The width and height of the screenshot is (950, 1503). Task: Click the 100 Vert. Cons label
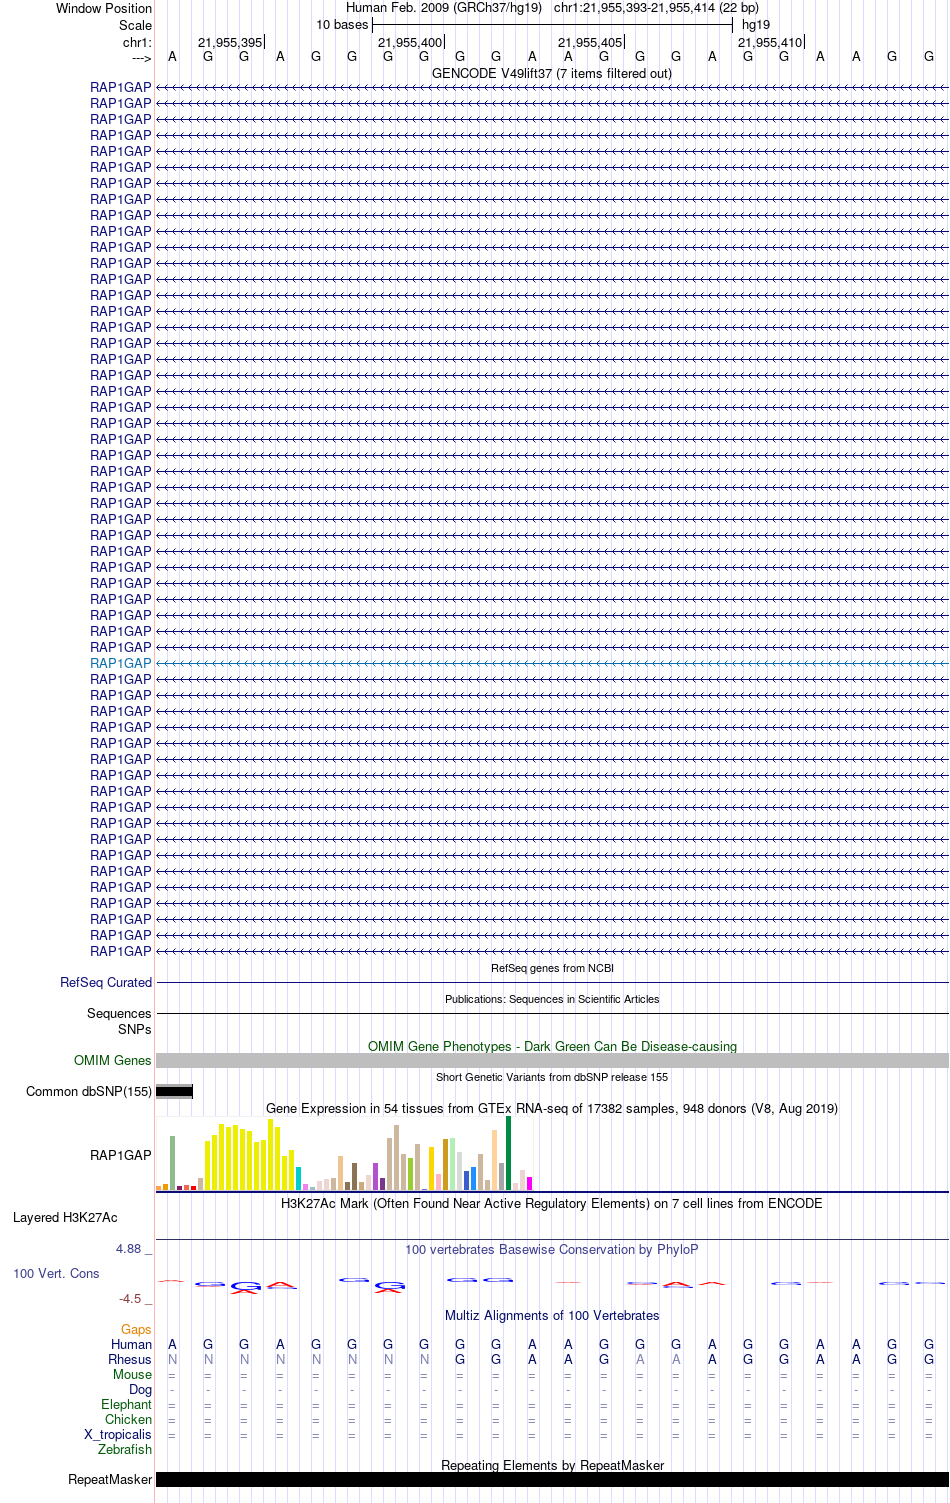[56, 1273]
